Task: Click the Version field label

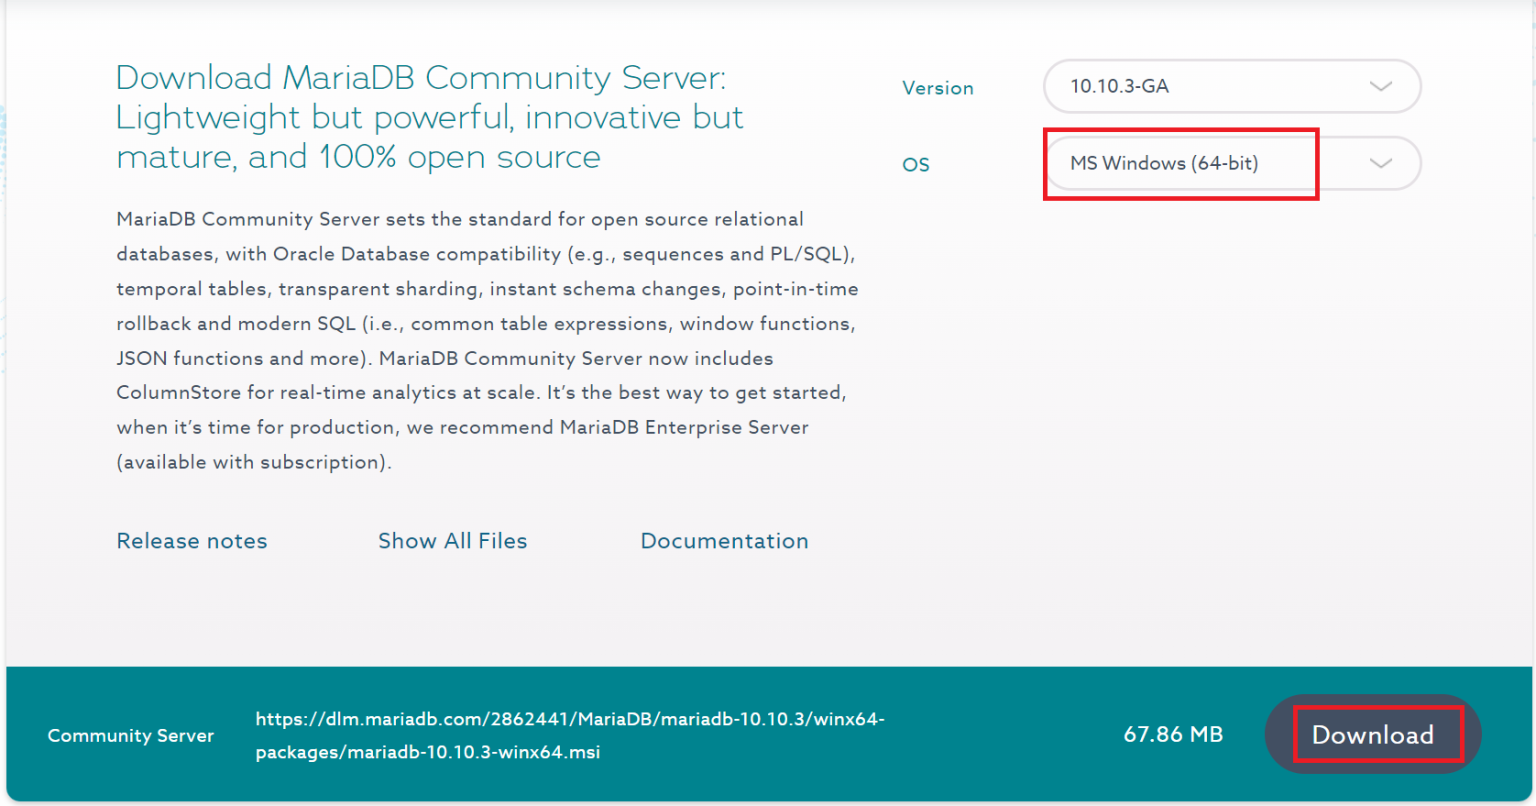Action: coord(937,87)
